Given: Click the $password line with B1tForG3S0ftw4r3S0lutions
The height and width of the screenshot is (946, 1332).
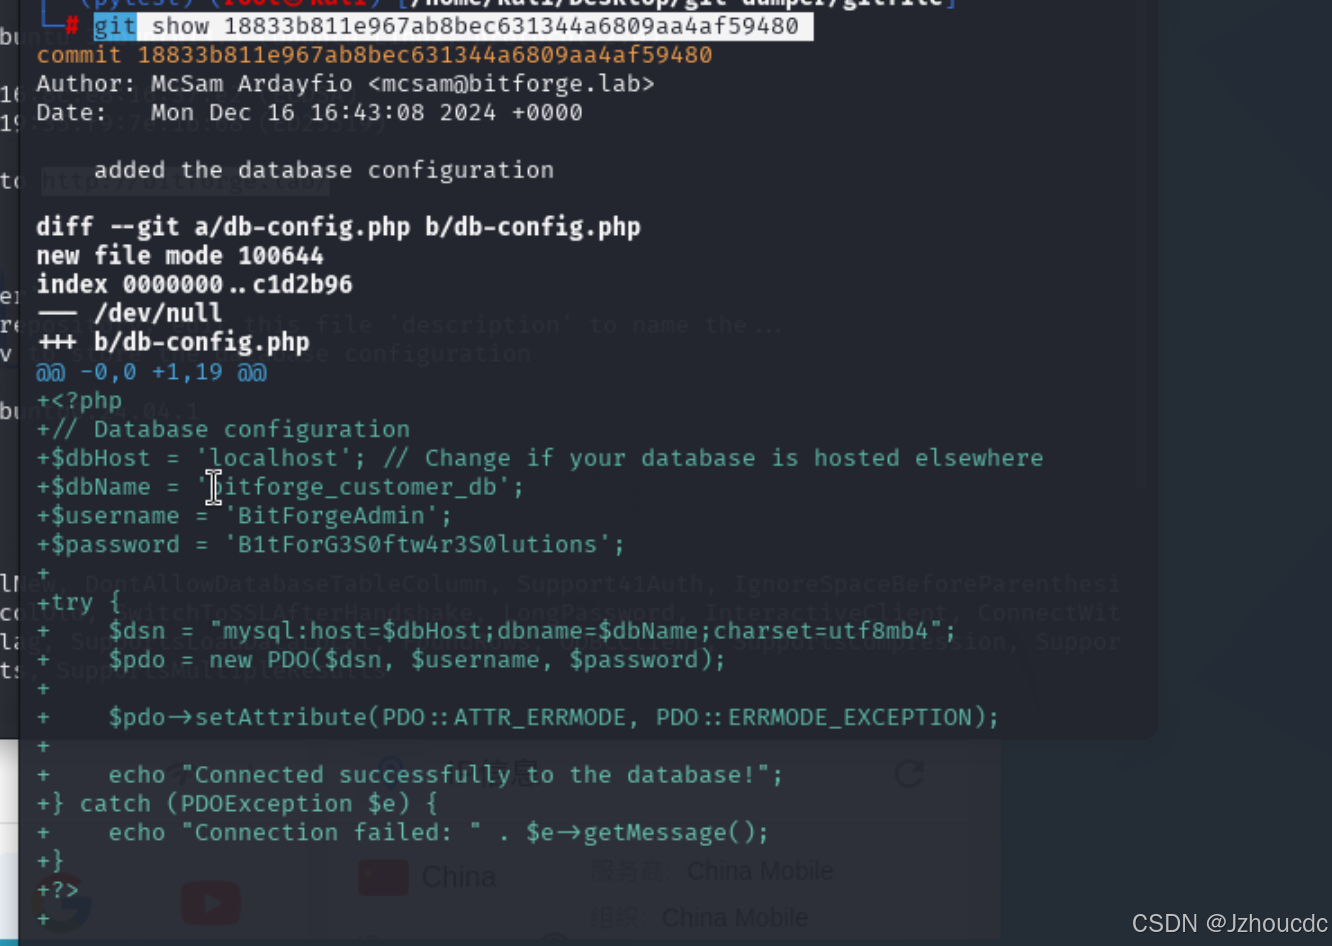Looking at the screenshot, I should coord(330,543).
